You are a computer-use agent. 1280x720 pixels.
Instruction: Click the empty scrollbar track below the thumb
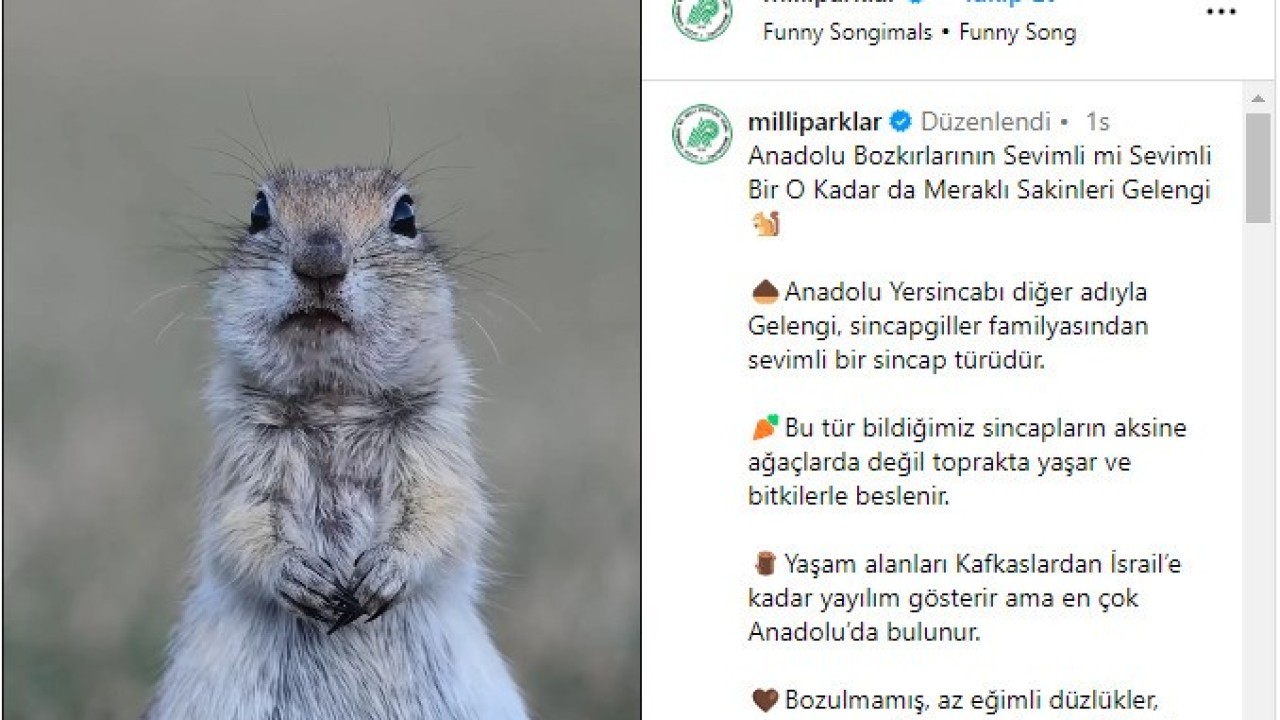point(1258,470)
